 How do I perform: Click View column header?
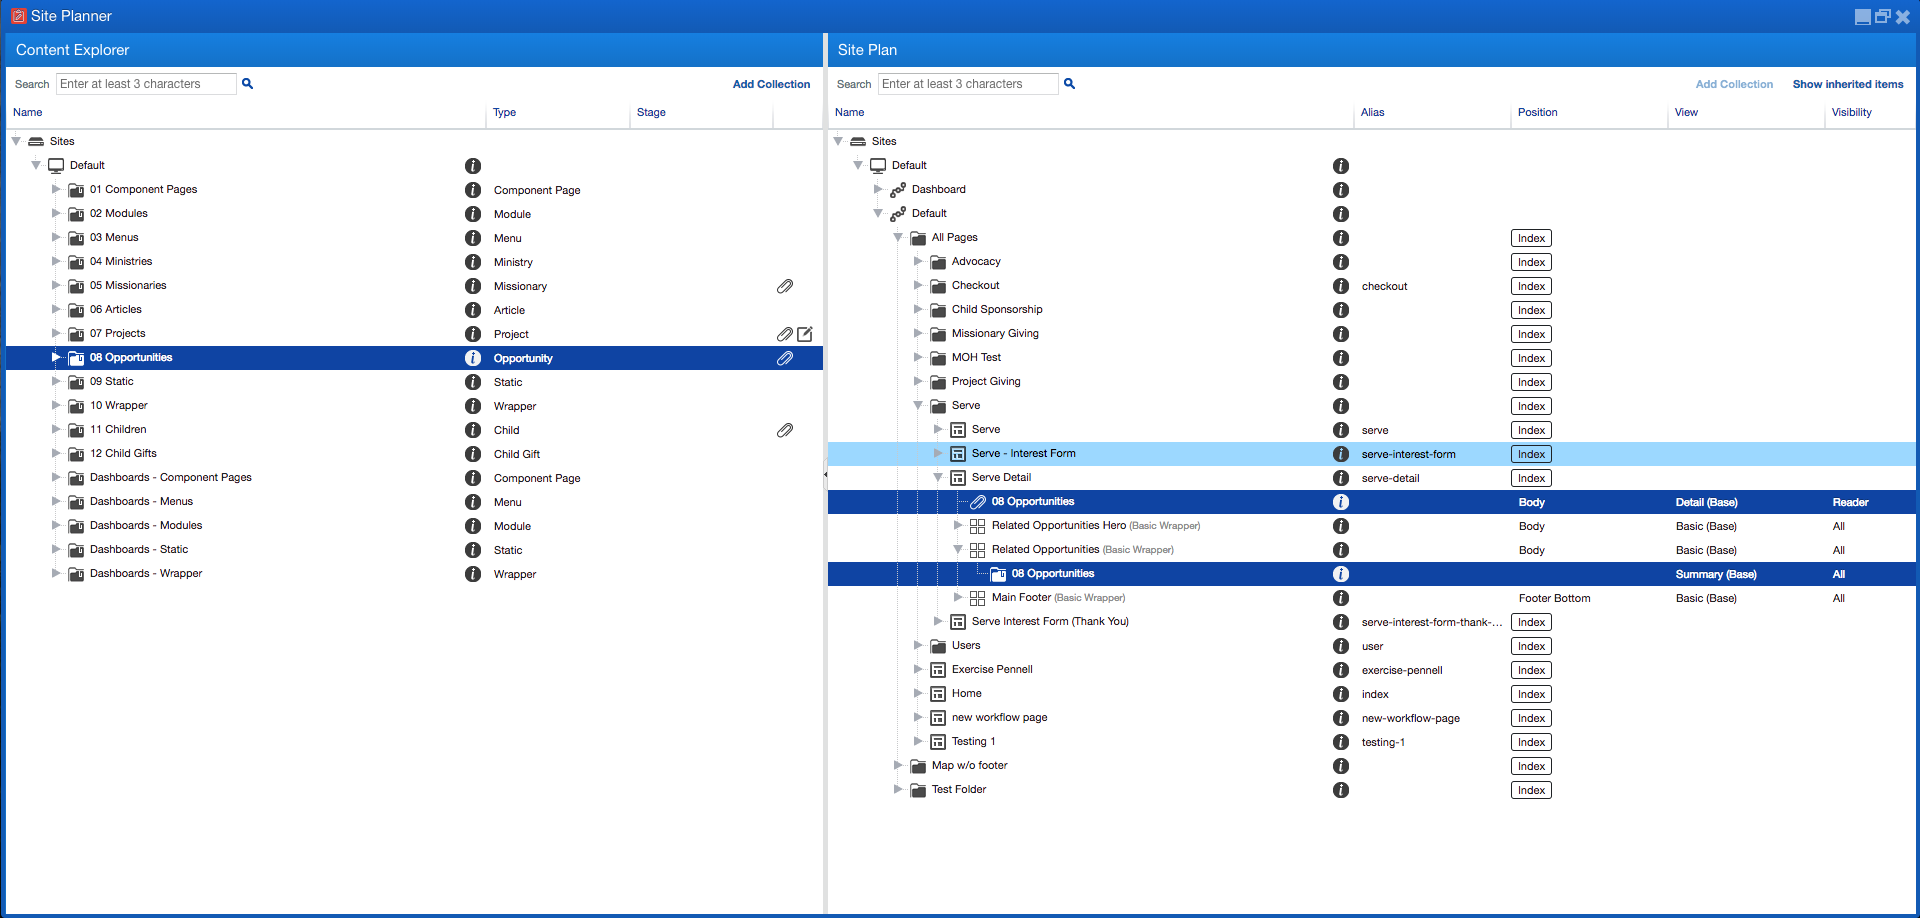point(1686,112)
